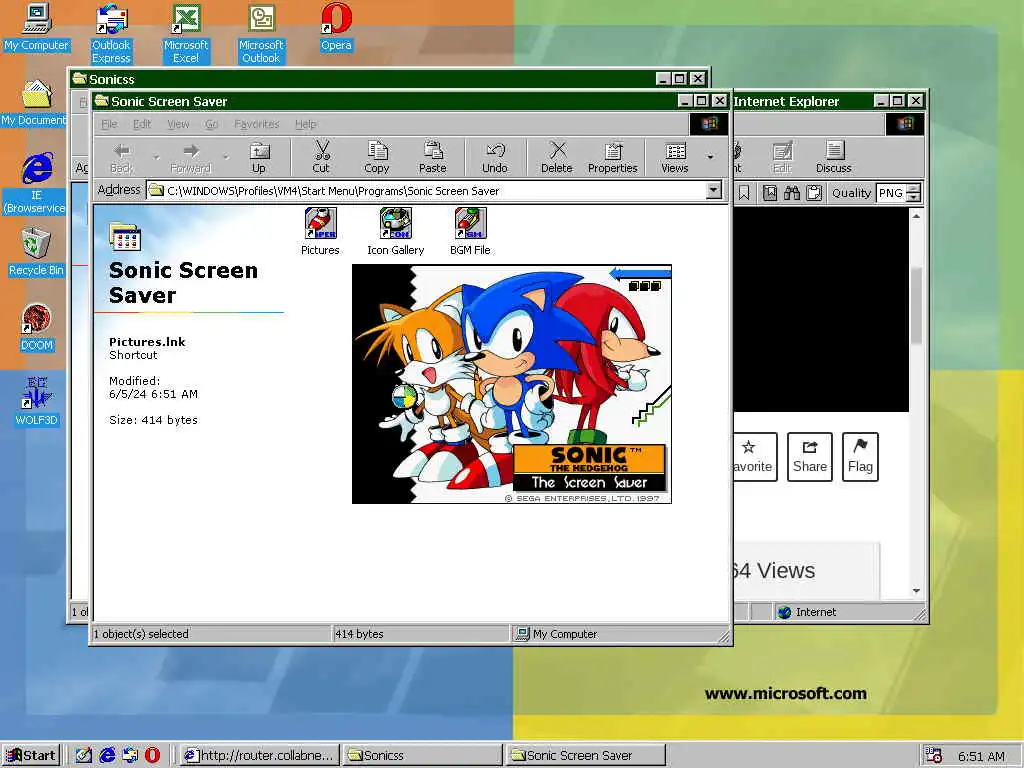
Task: Click the Favorite star button in Internet Explorer
Action: coord(754,456)
